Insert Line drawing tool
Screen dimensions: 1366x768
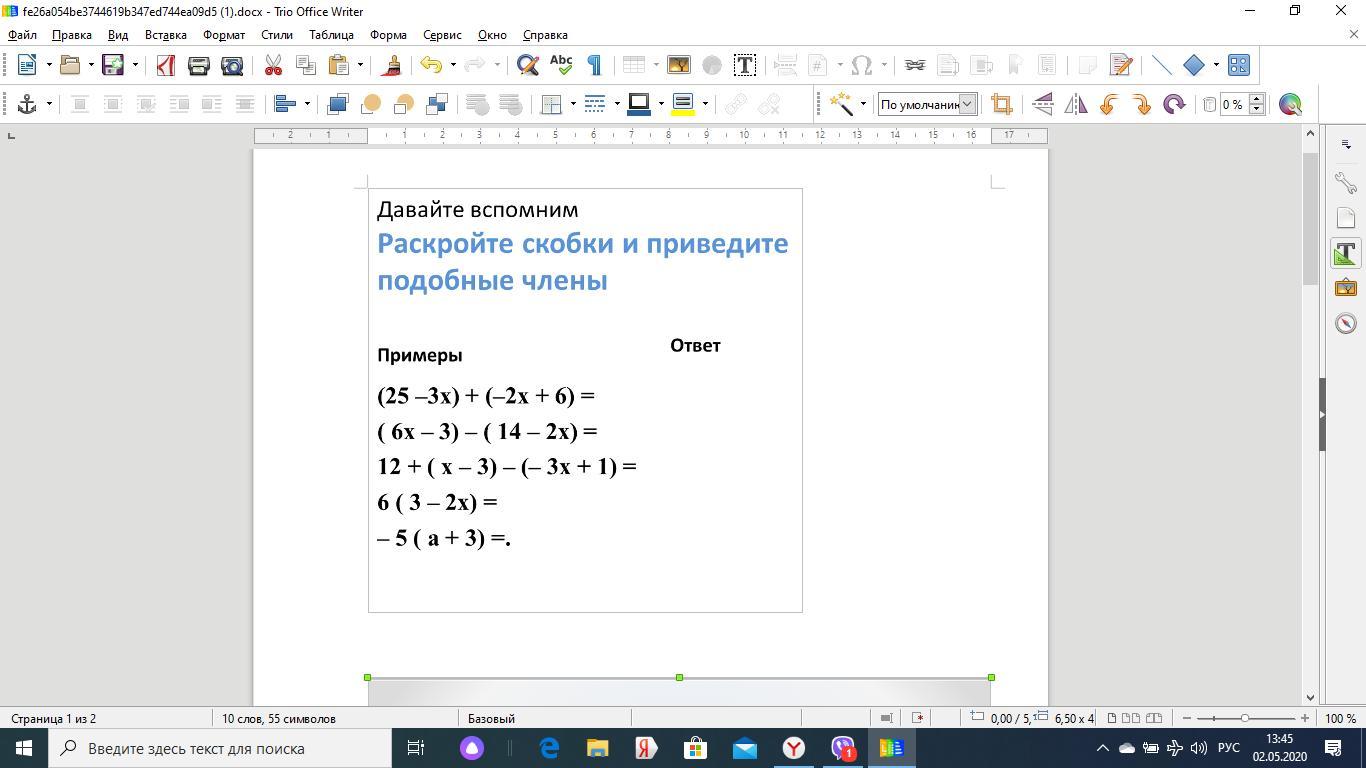pyautogui.click(x=1162, y=65)
